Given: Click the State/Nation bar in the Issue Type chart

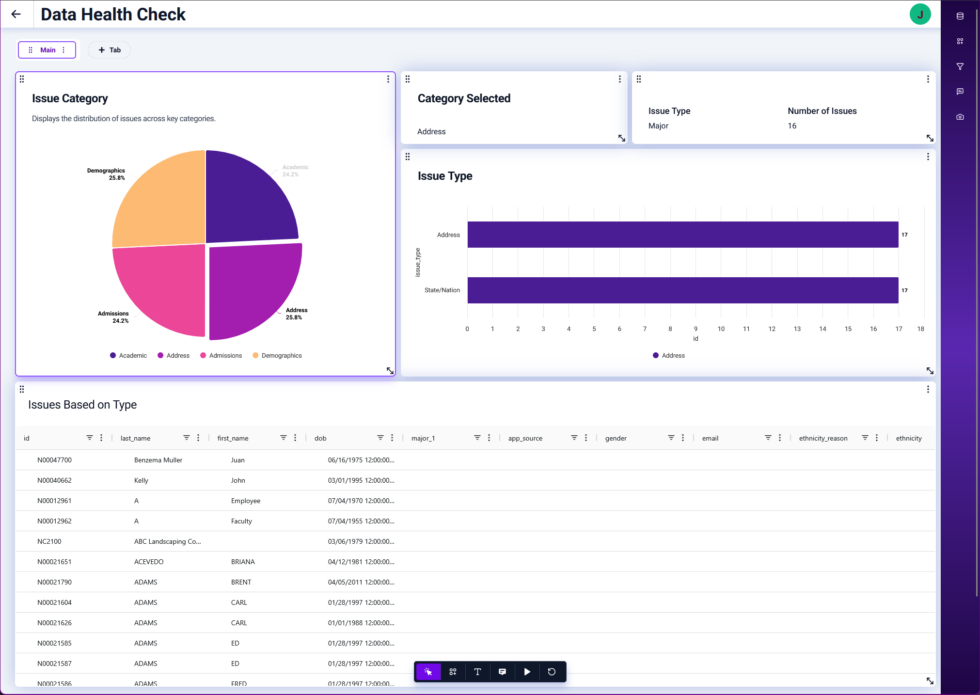Looking at the screenshot, I should 682,290.
